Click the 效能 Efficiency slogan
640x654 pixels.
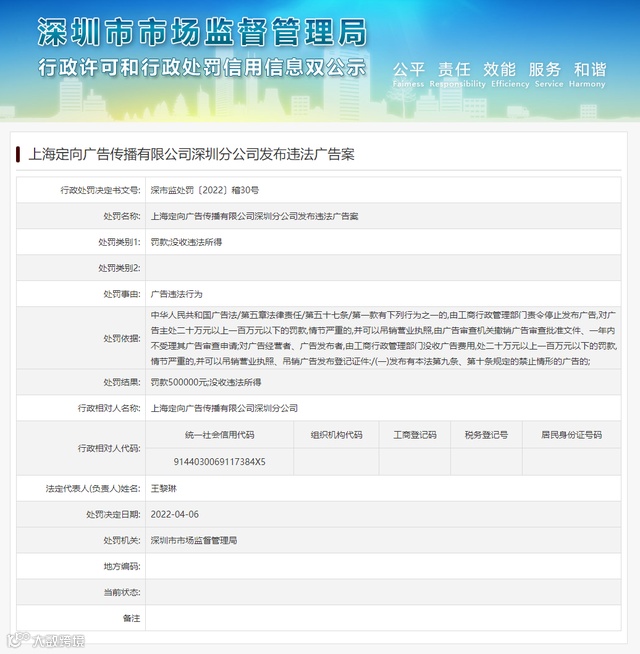coord(510,75)
